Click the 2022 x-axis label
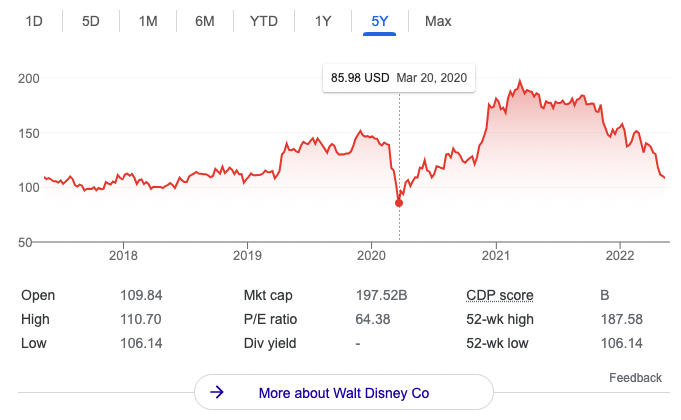Image resolution: width=681 pixels, height=420 pixels. point(621,255)
